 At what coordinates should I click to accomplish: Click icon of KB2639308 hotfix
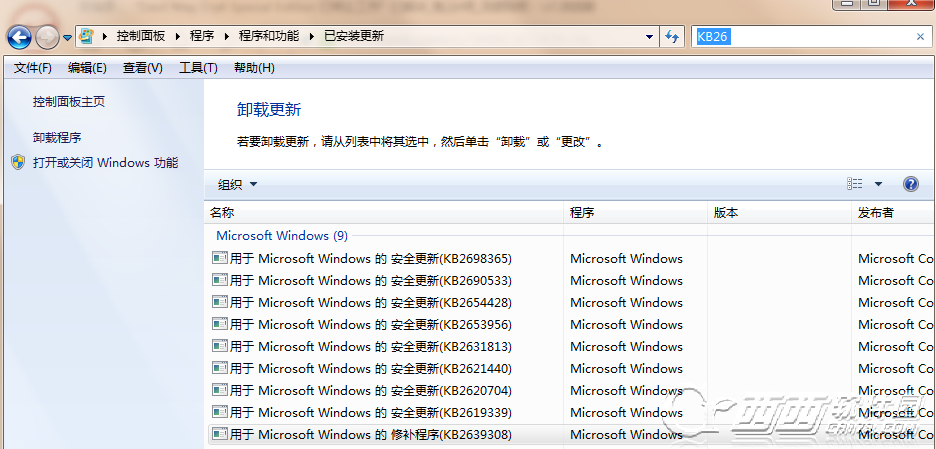pyautogui.click(x=220, y=434)
